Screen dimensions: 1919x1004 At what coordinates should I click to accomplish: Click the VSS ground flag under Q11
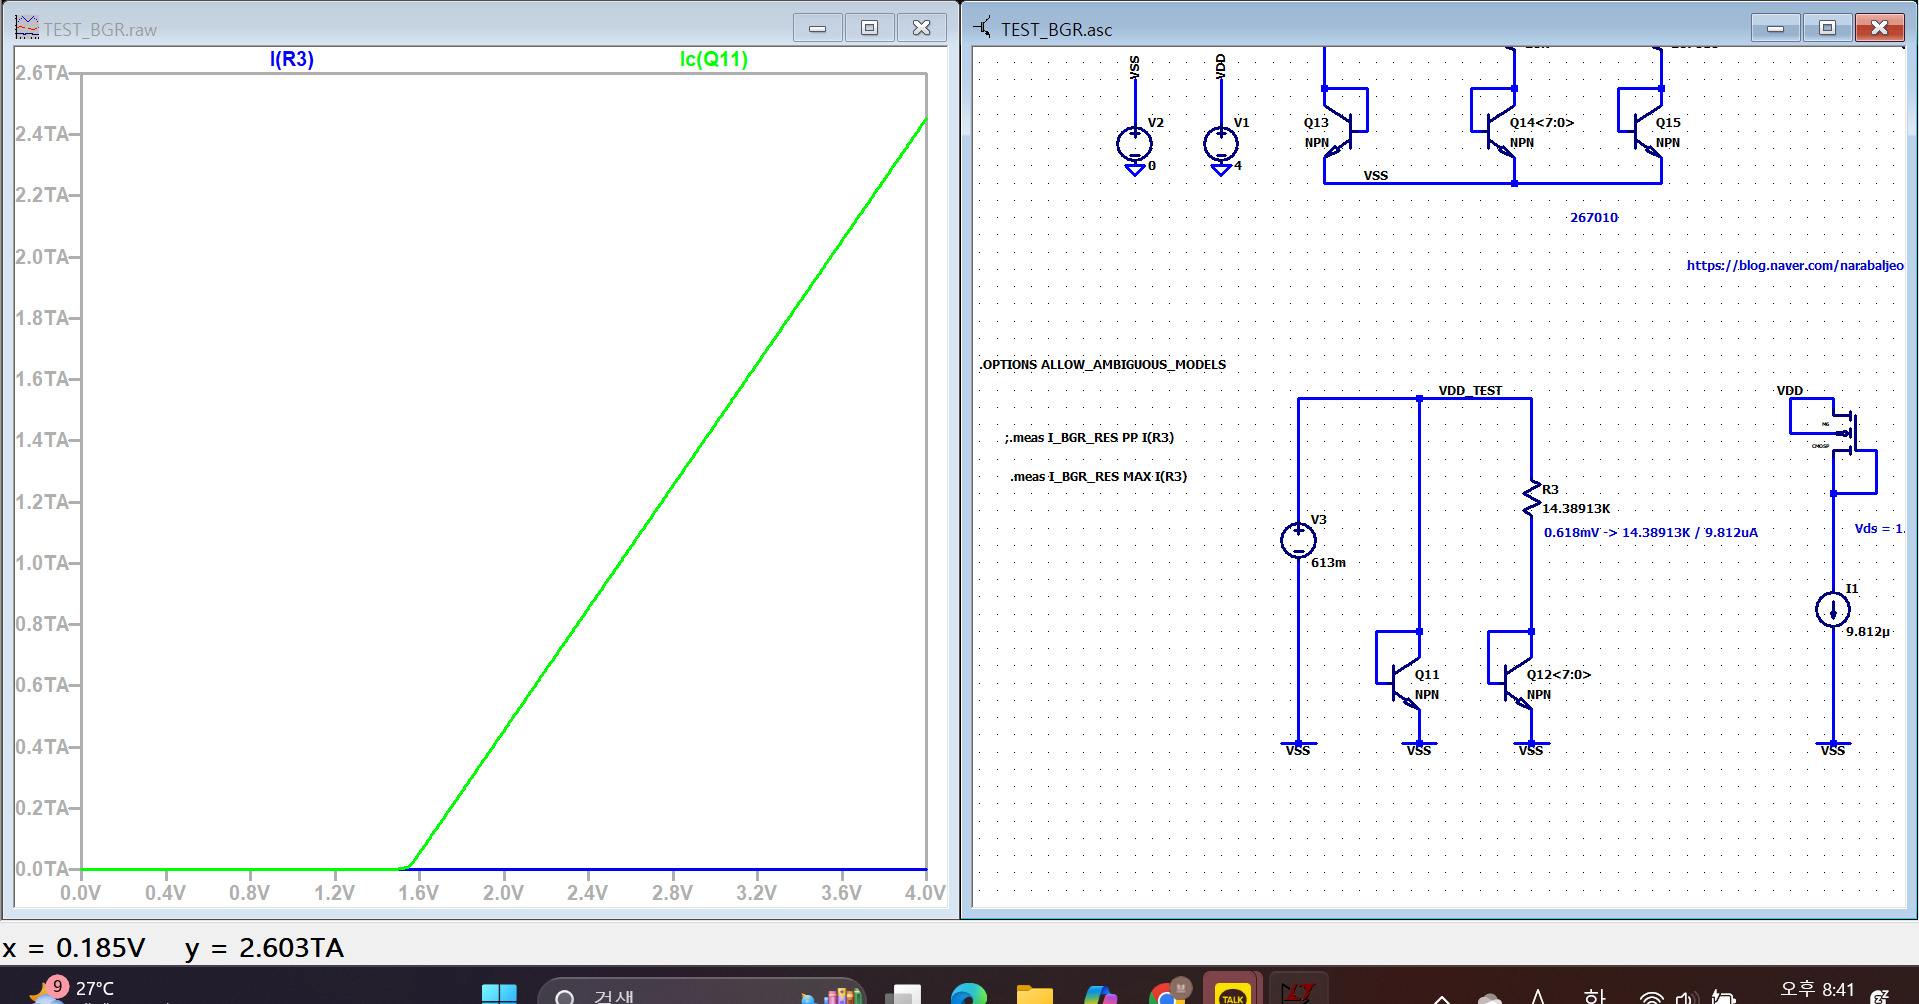pyautogui.click(x=1419, y=748)
